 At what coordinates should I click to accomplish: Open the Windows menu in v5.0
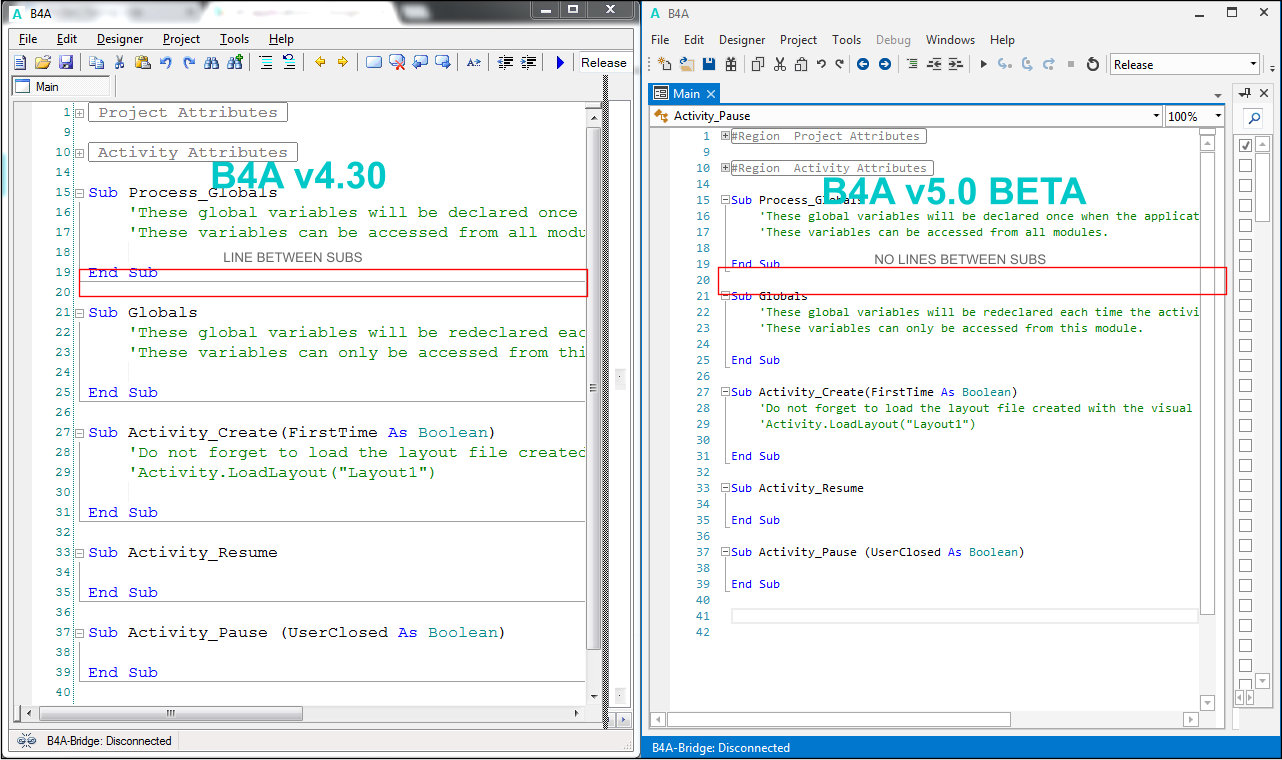(x=950, y=40)
